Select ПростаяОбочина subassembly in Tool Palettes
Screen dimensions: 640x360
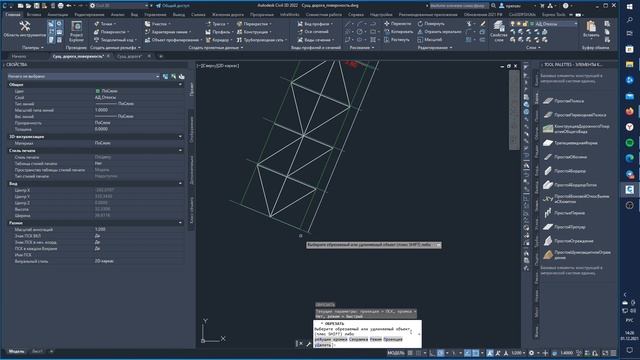tap(565, 157)
